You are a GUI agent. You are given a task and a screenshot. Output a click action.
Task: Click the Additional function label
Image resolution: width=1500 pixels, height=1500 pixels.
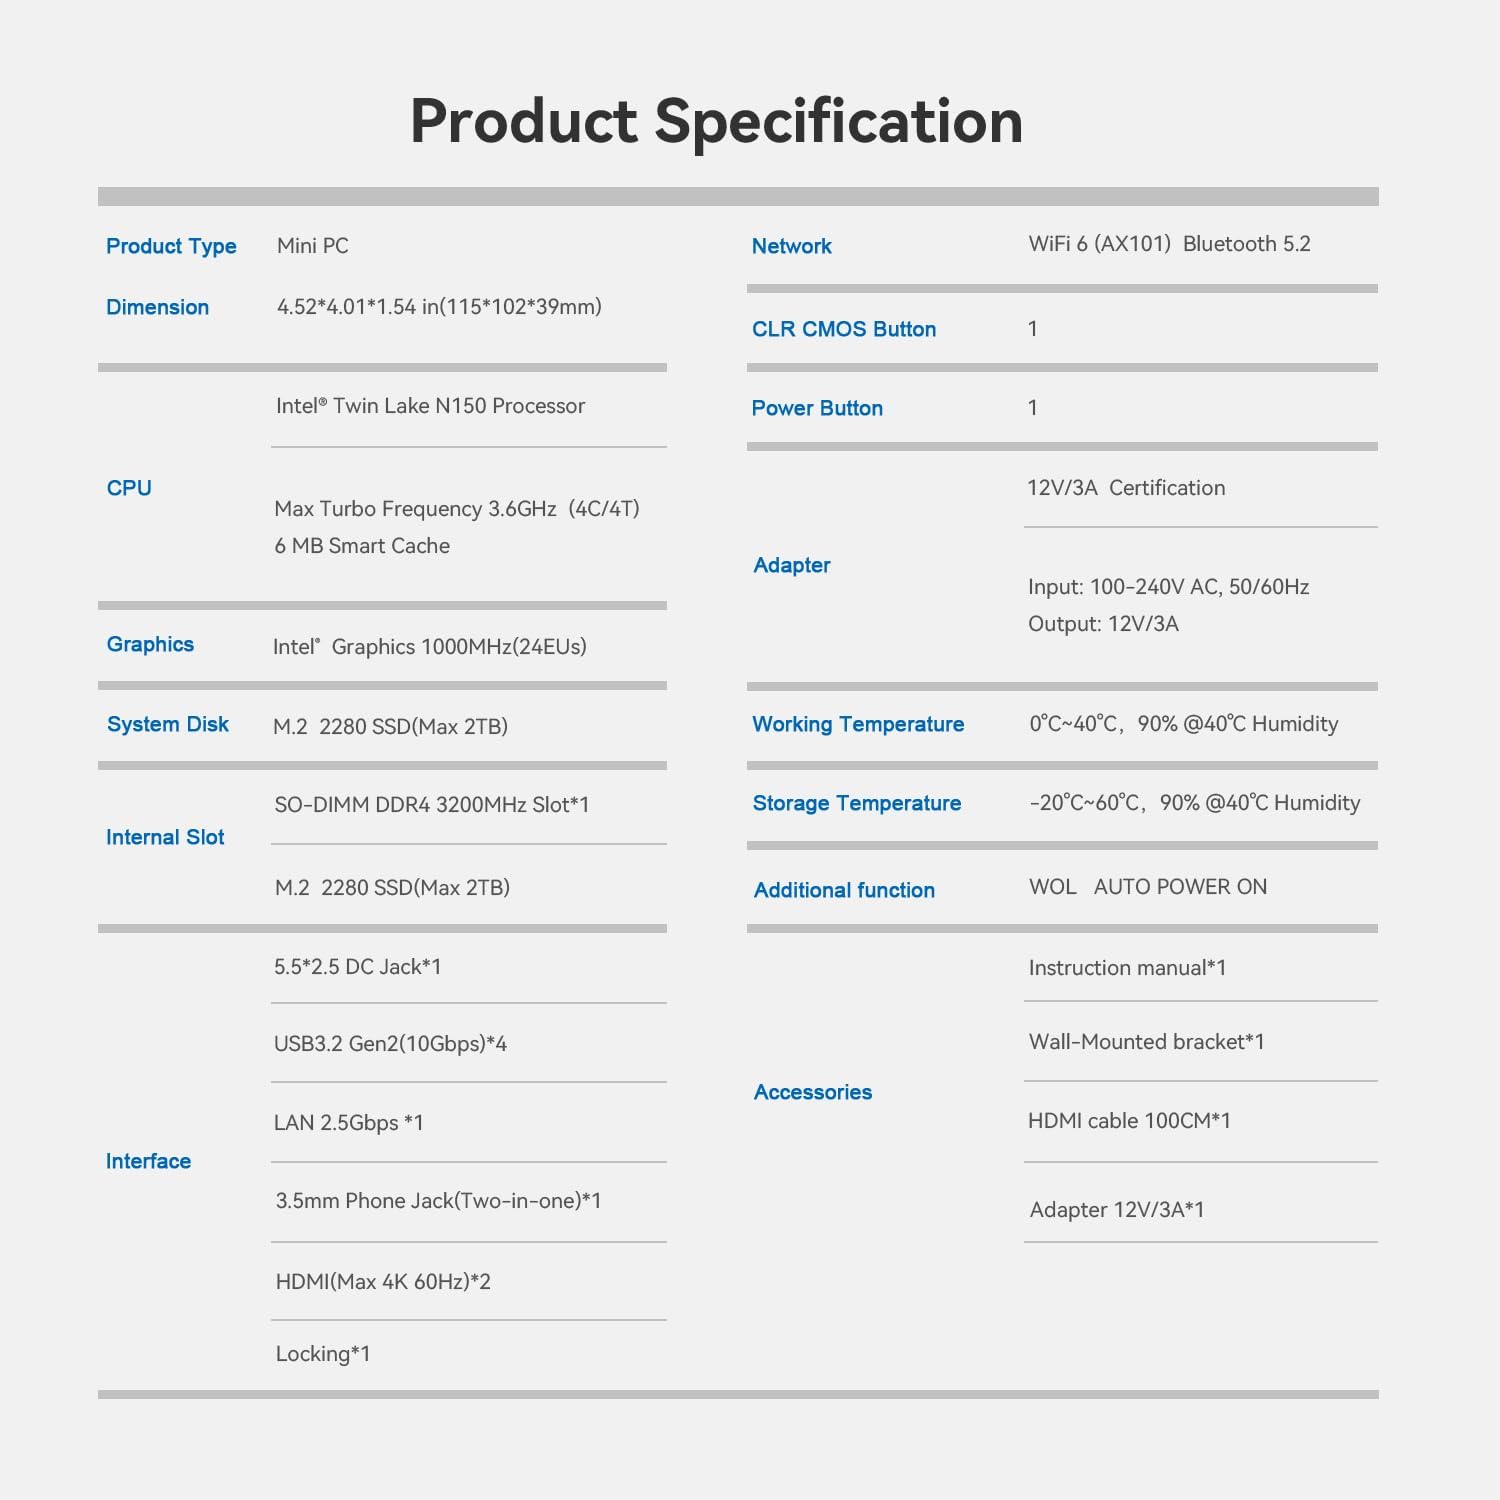[844, 890]
